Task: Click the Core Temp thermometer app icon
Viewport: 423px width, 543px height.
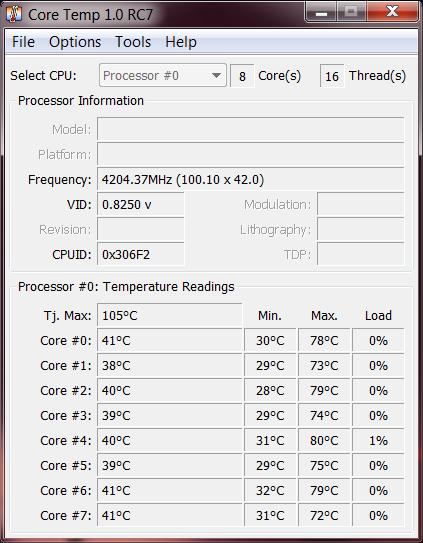Action: (x=14, y=15)
